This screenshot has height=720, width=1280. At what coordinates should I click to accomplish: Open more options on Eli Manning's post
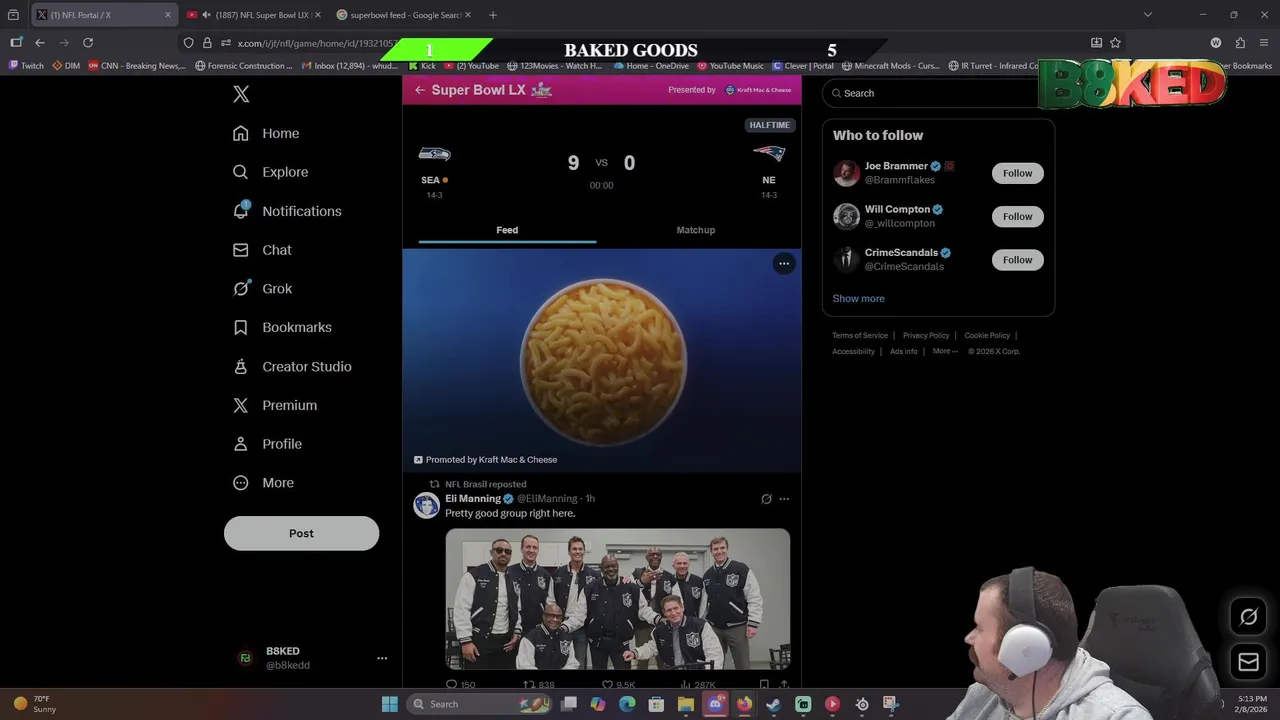pyautogui.click(x=784, y=498)
